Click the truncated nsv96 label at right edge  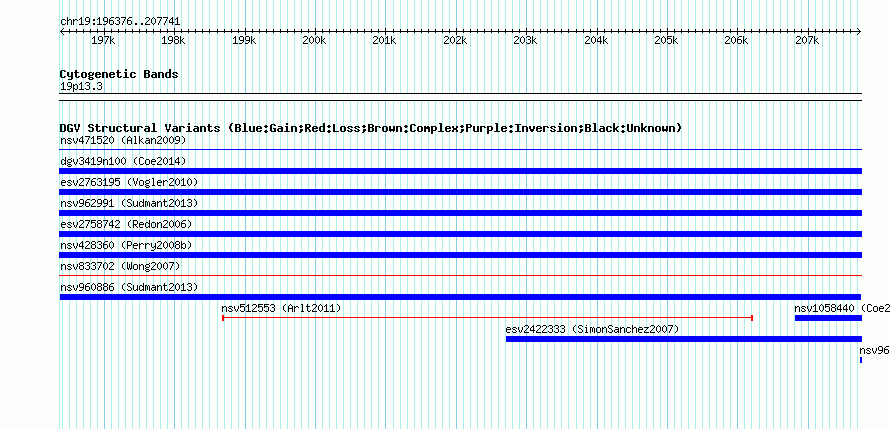(874, 350)
